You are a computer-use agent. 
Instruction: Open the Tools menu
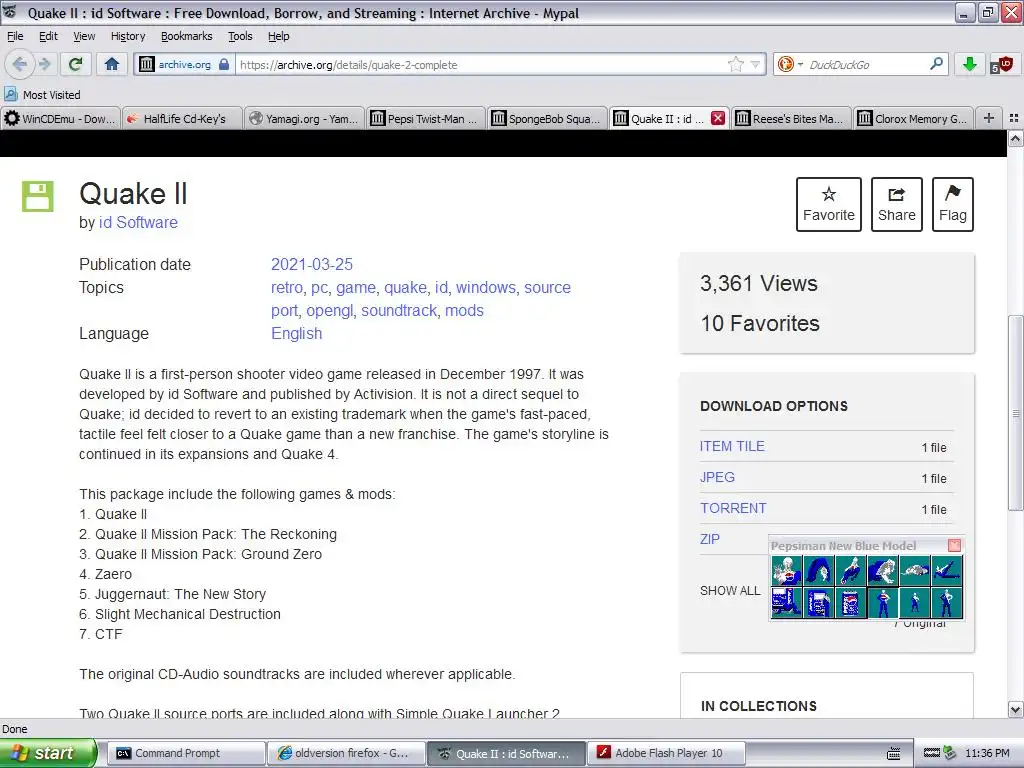240,36
